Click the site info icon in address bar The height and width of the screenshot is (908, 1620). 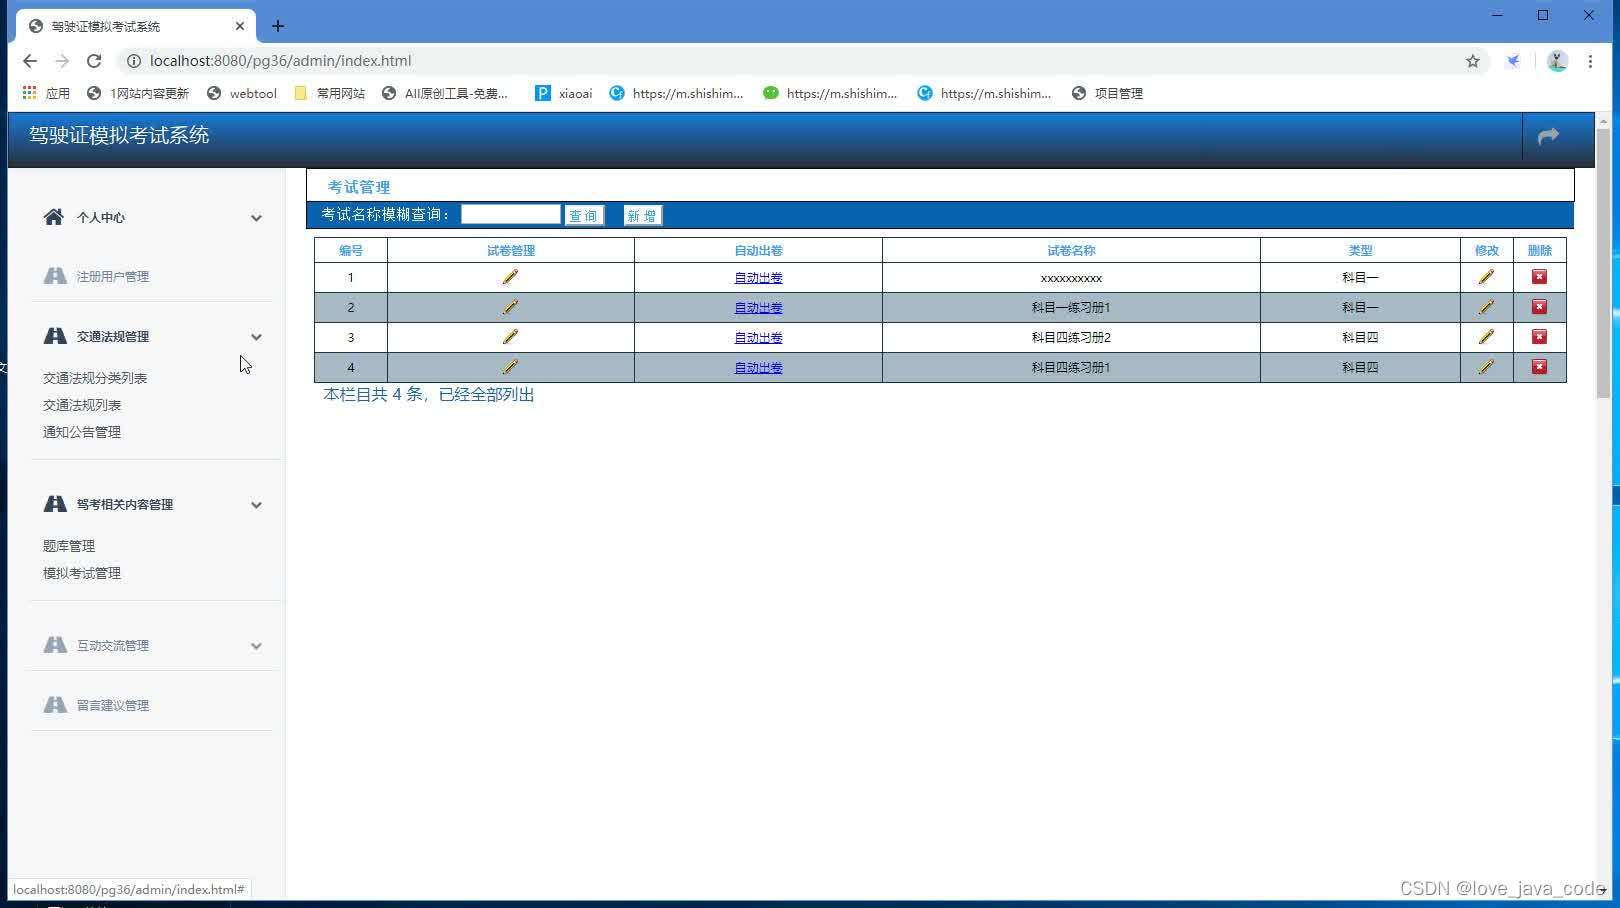[134, 61]
